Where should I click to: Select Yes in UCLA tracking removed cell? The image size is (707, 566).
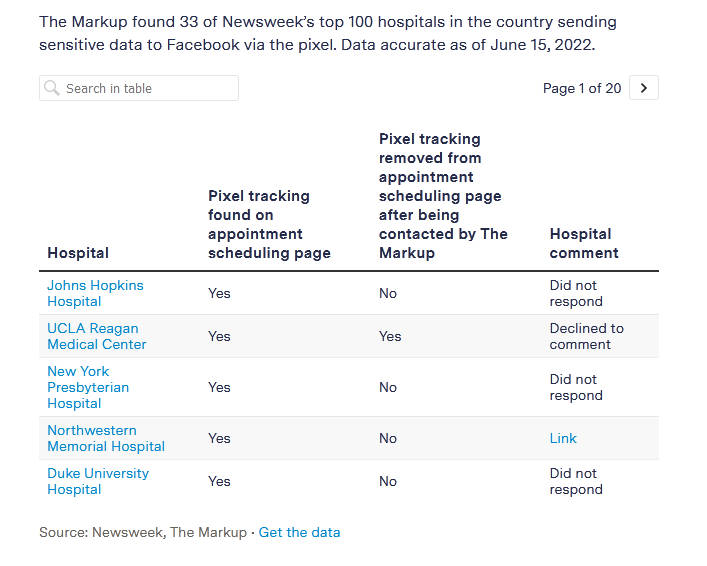click(x=390, y=336)
